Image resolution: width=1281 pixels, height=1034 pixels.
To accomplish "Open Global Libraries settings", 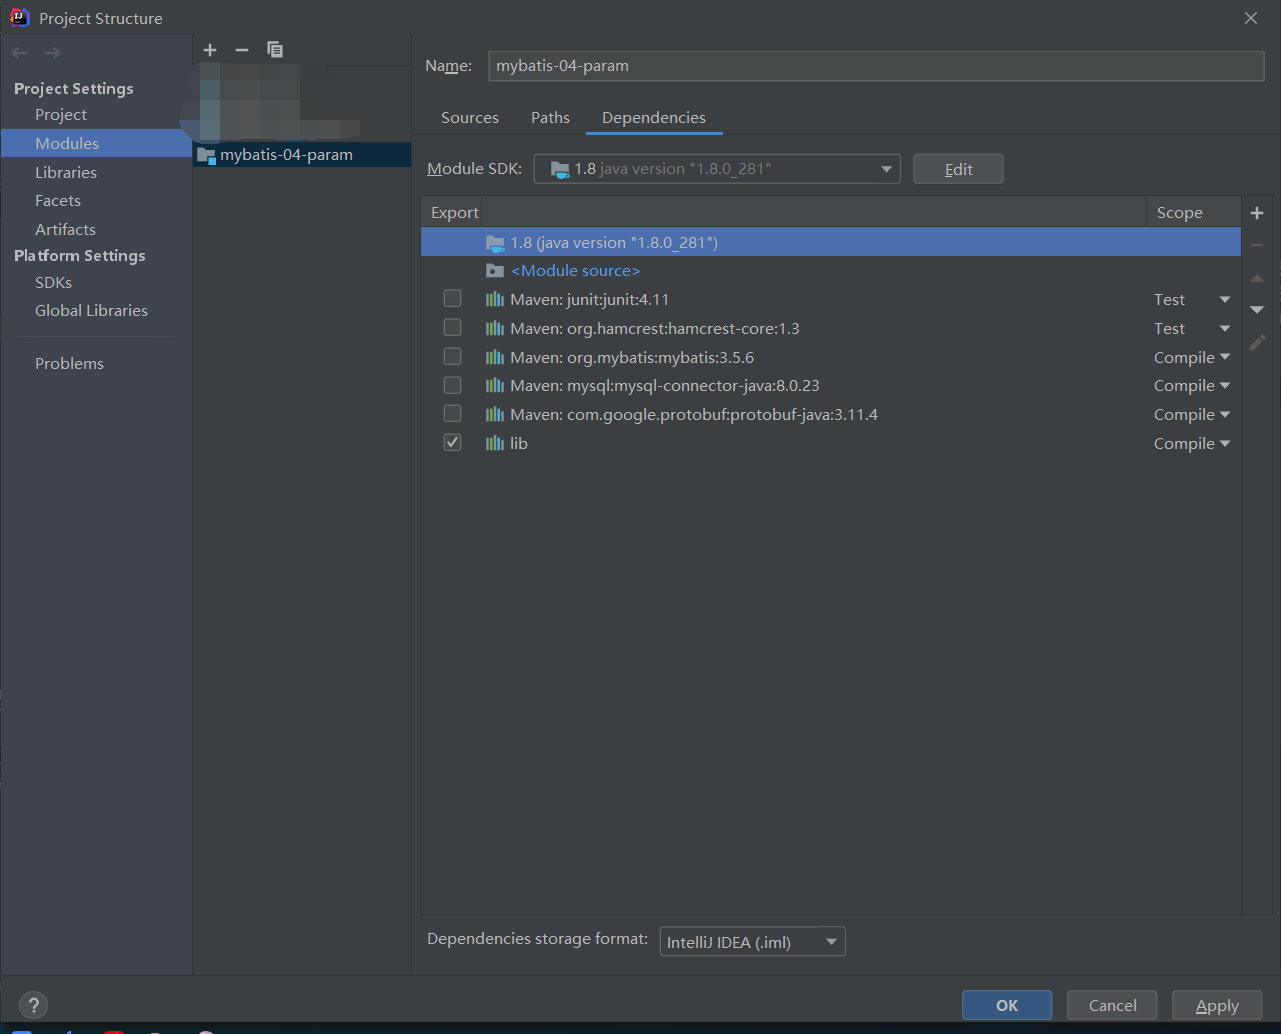I will coord(91,311).
